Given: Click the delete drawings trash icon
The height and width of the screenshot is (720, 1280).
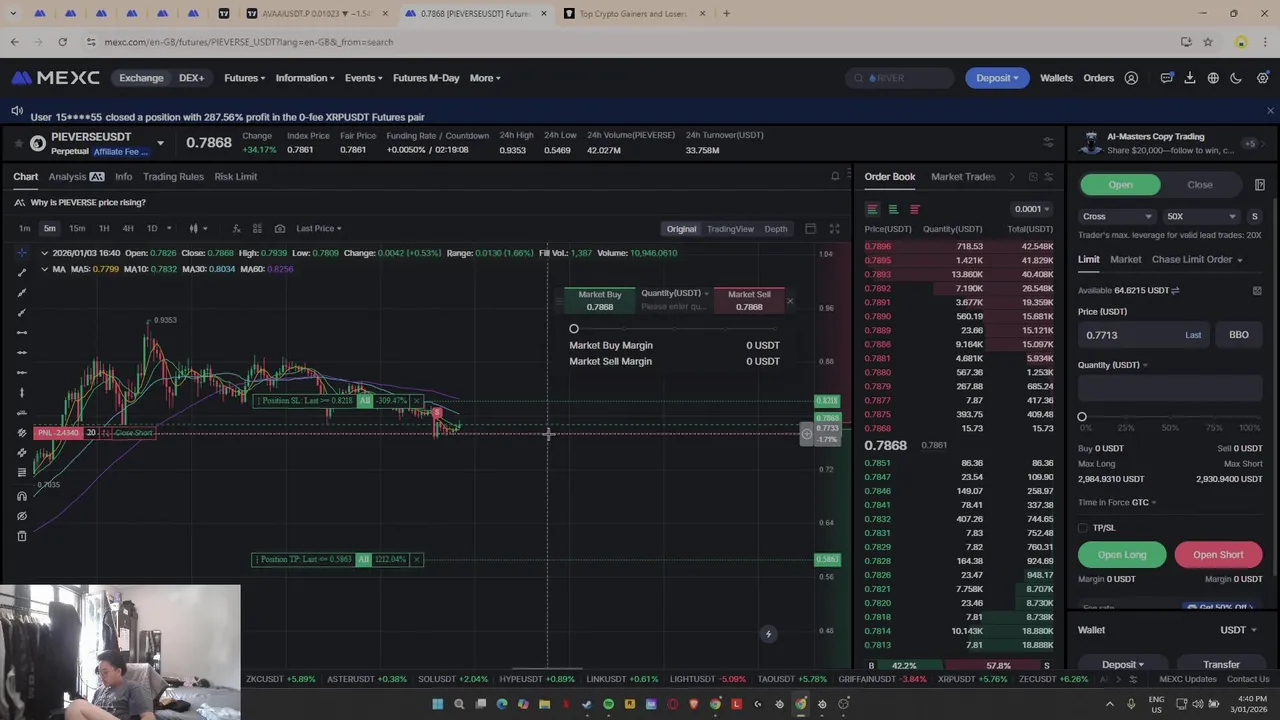Looking at the screenshot, I should click(x=22, y=536).
